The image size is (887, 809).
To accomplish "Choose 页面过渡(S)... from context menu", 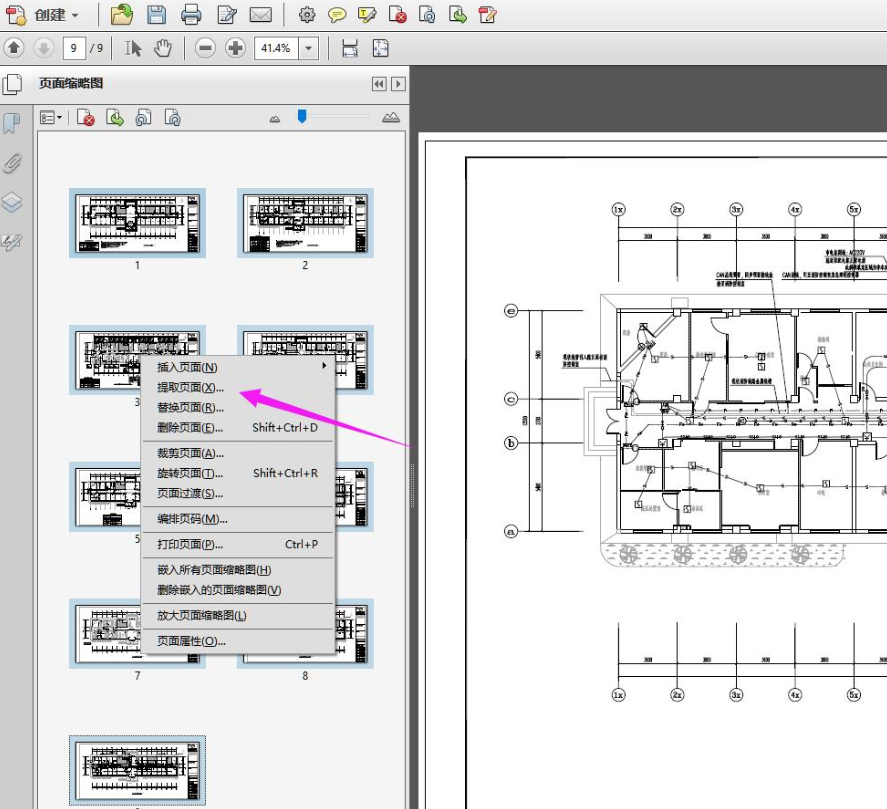I will pyautogui.click(x=238, y=493).
